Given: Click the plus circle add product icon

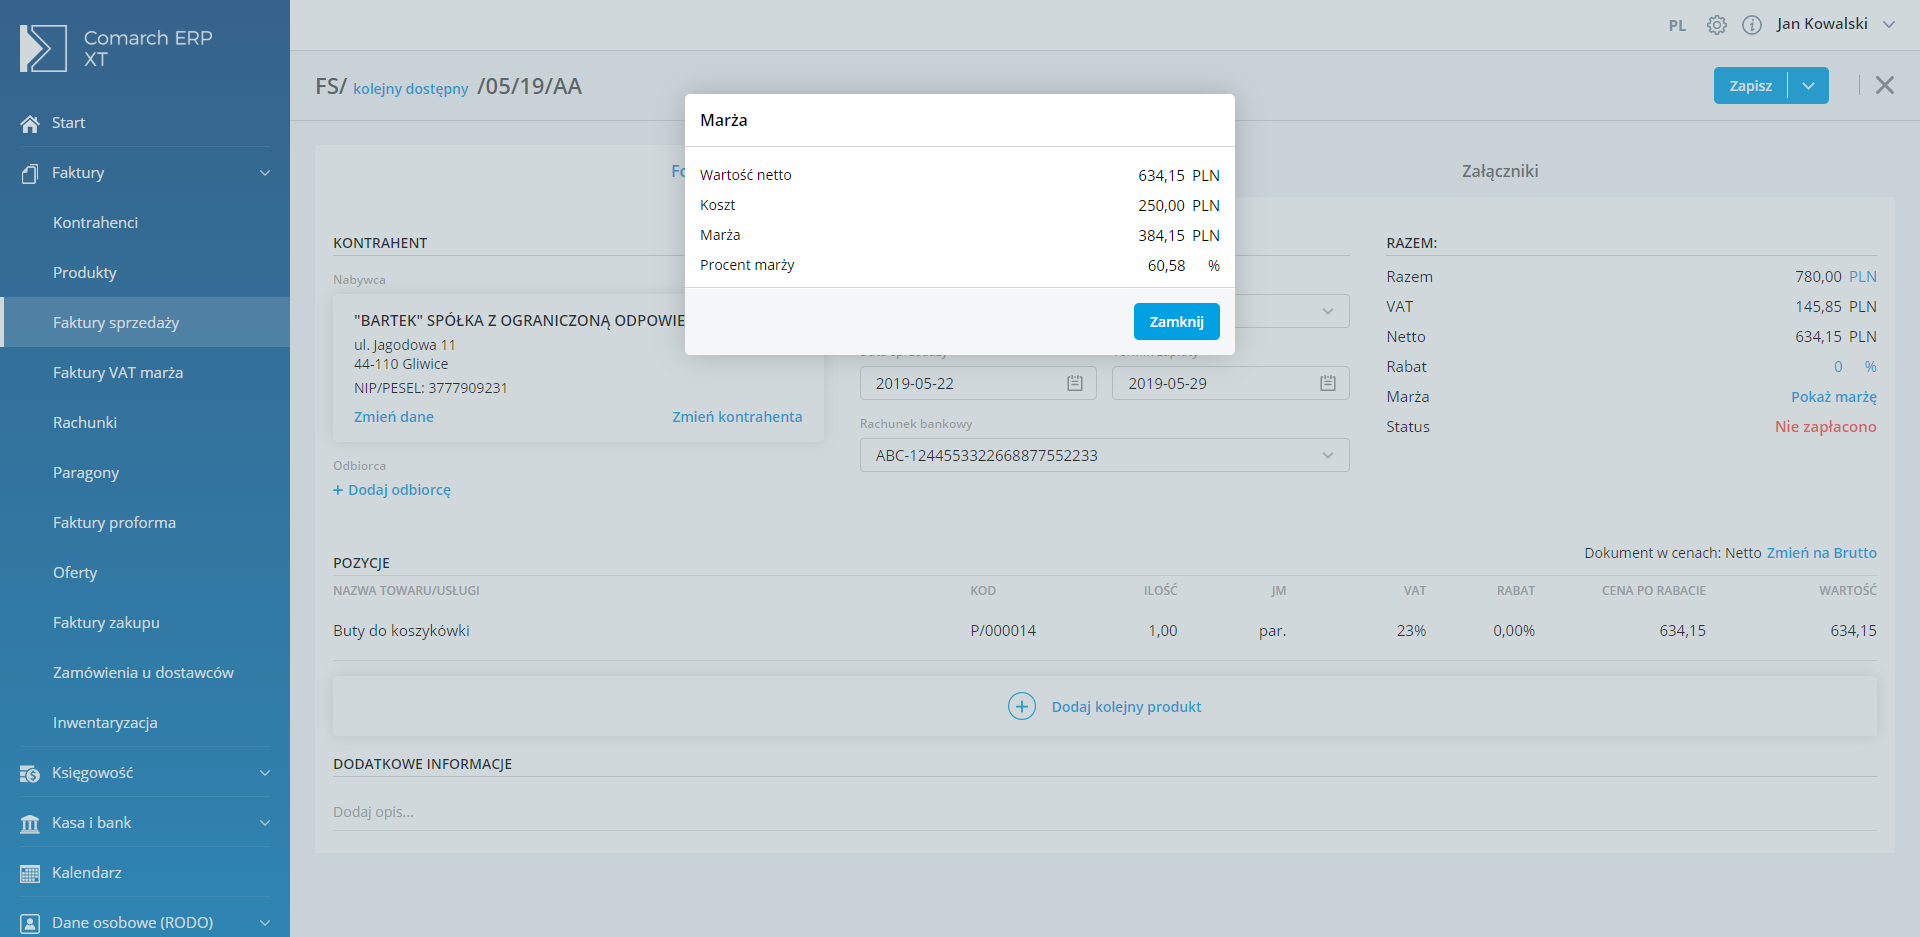Looking at the screenshot, I should click(x=1021, y=706).
